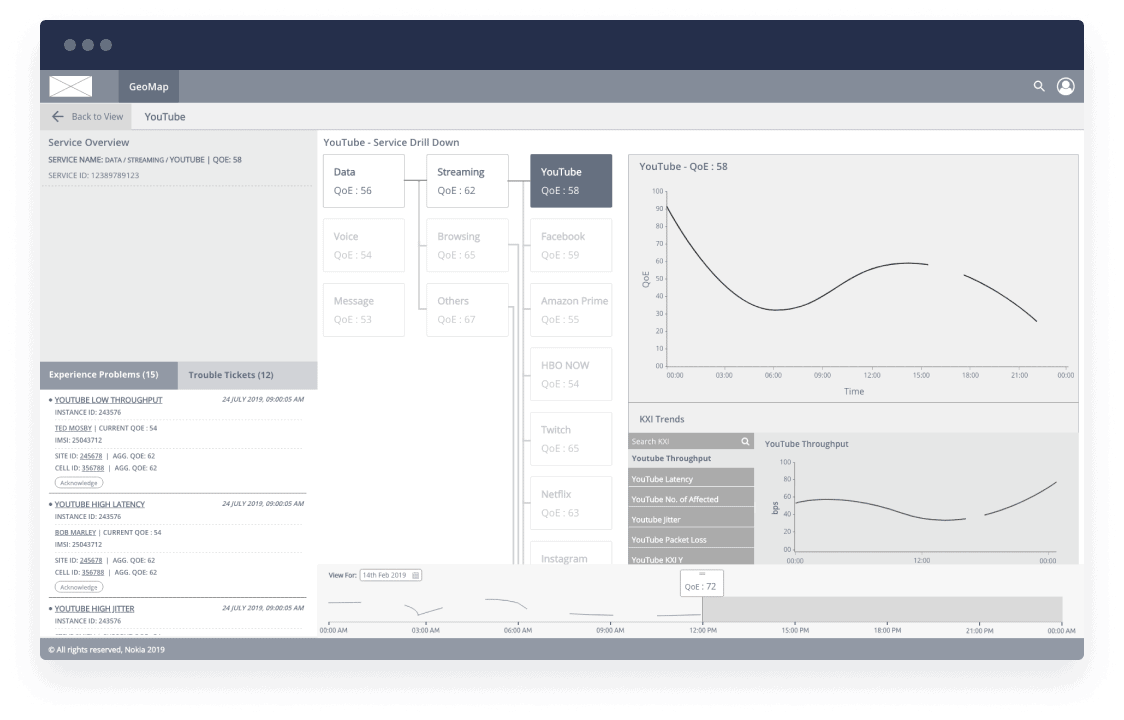The width and height of the screenshot is (1124, 720).
Task: Choose YouTube Latency in KXI list
Action: coord(690,479)
